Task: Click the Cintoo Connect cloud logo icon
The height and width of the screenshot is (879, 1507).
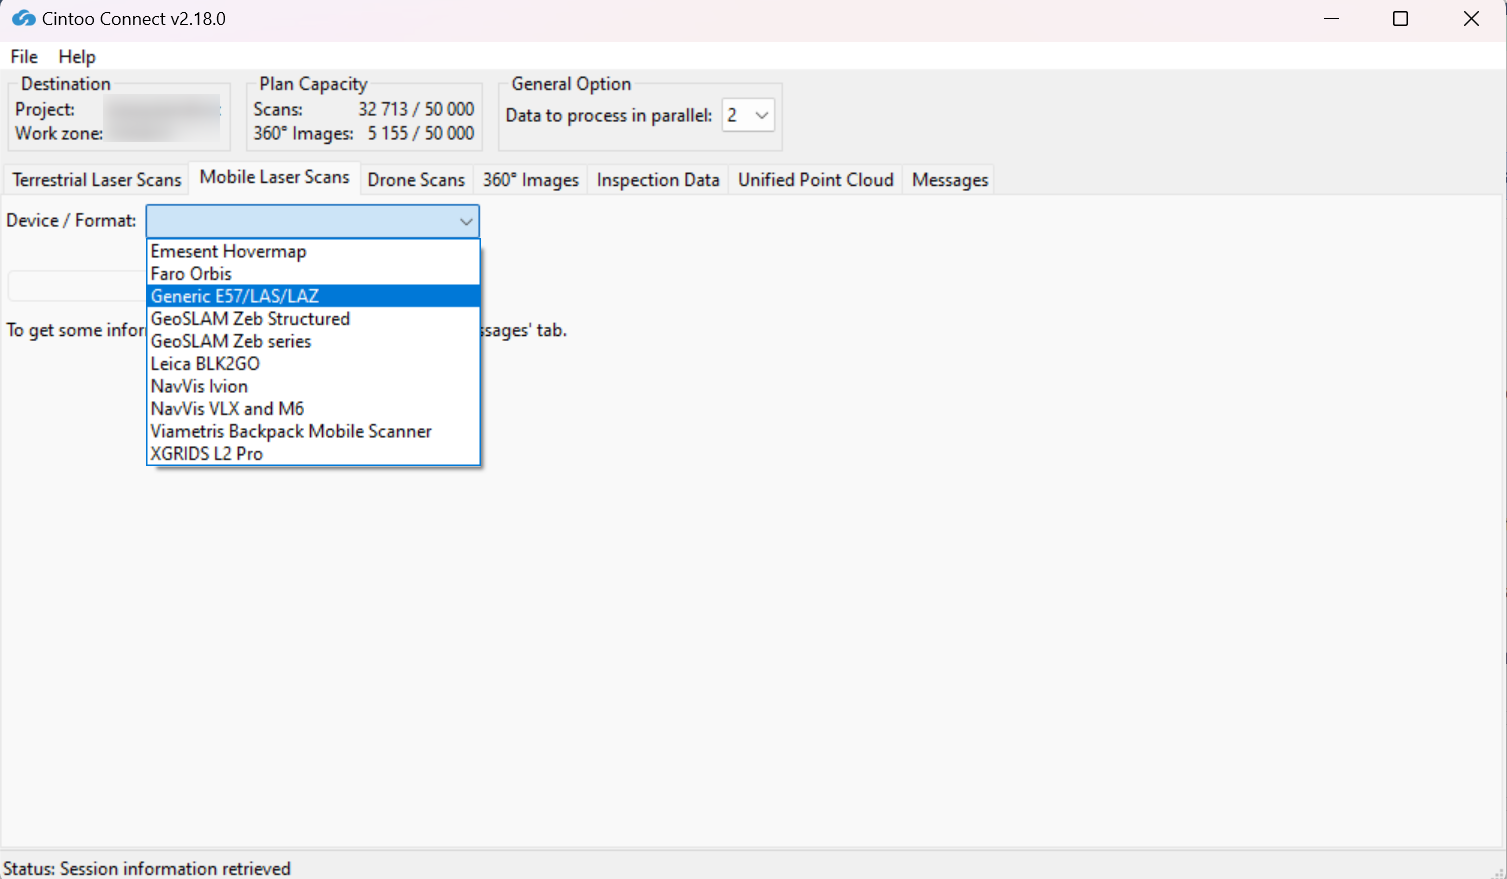Action: pyautogui.click(x=23, y=19)
